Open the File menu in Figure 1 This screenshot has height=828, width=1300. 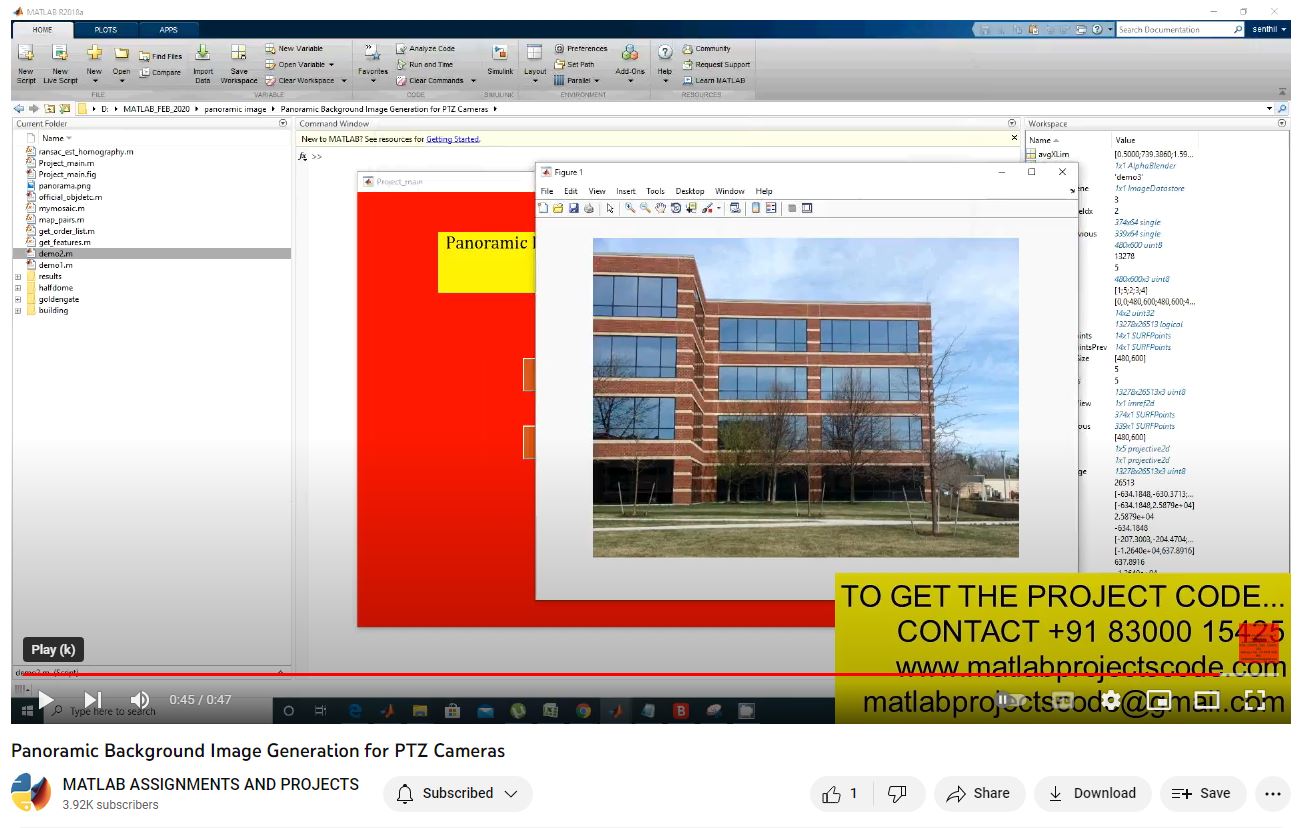pyautogui.click(x=547, y=191)
